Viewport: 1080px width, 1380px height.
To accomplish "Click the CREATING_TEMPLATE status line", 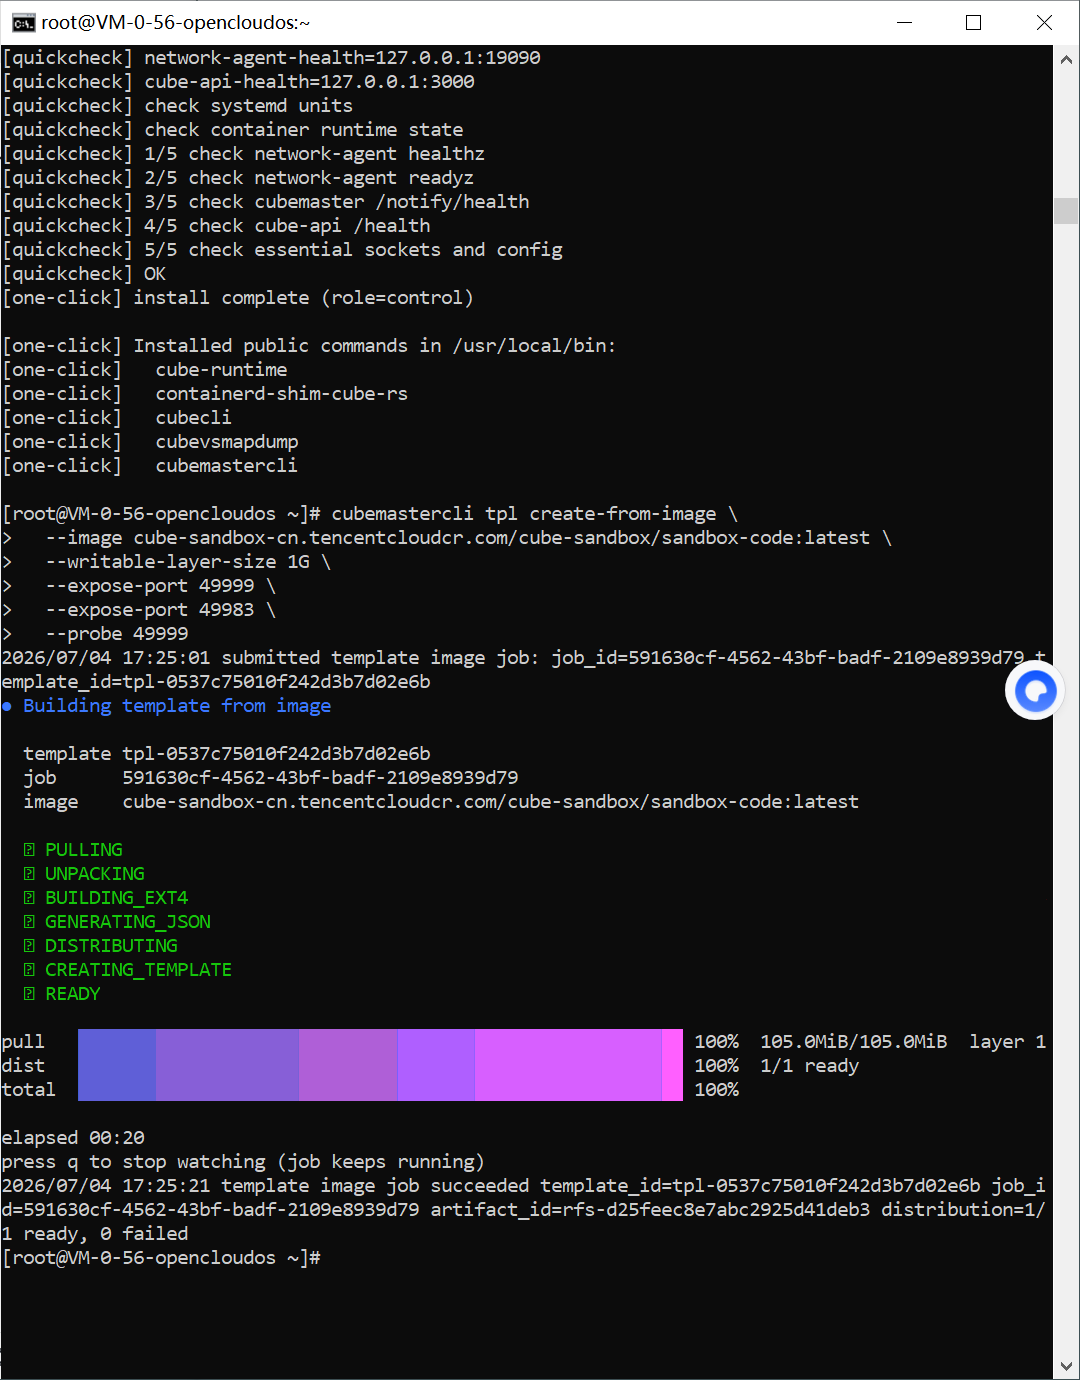I will (128, 969).
